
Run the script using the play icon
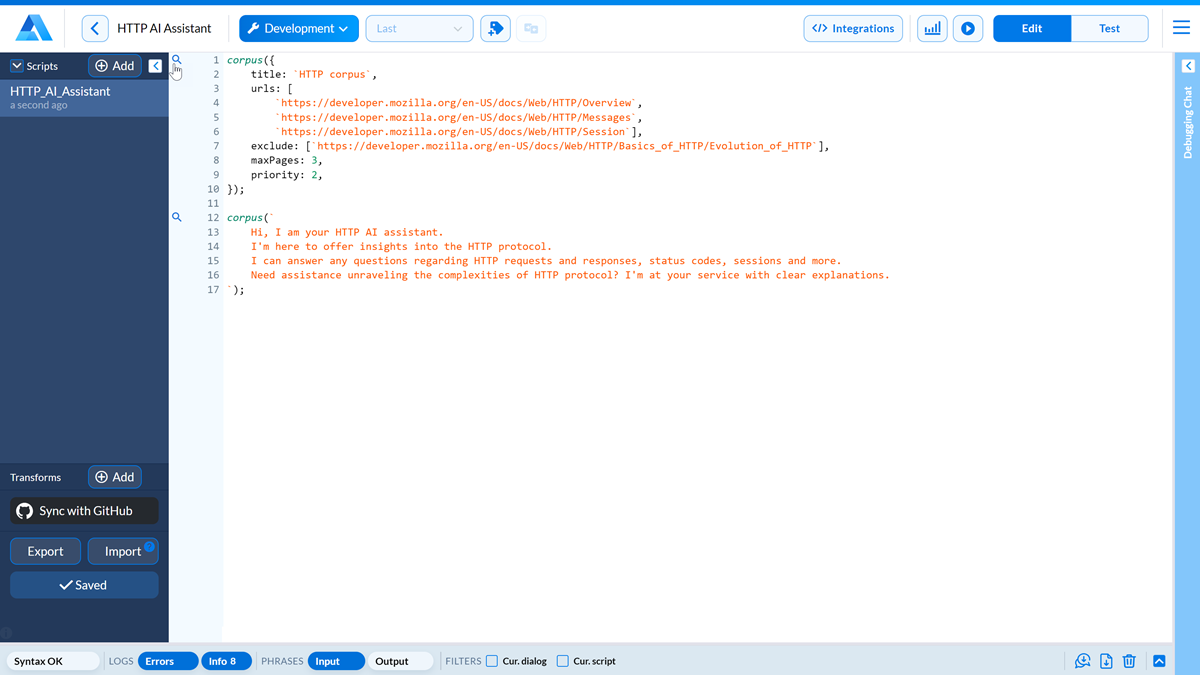coord(967,28)
